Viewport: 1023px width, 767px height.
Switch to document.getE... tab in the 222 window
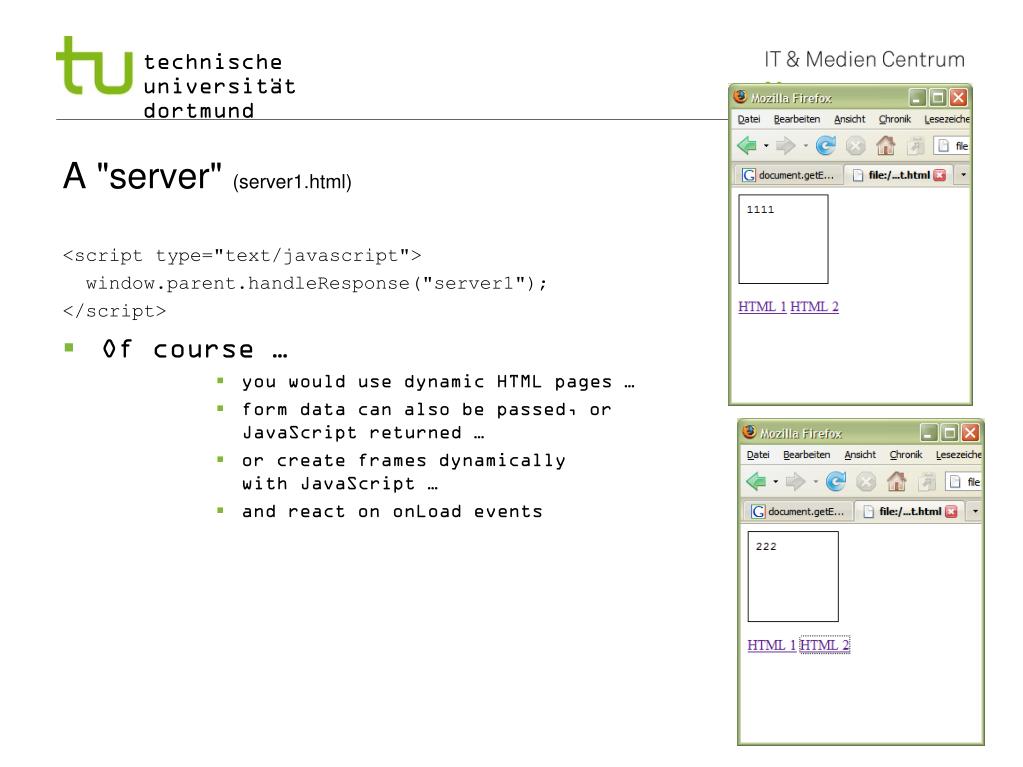pos(799,511)
